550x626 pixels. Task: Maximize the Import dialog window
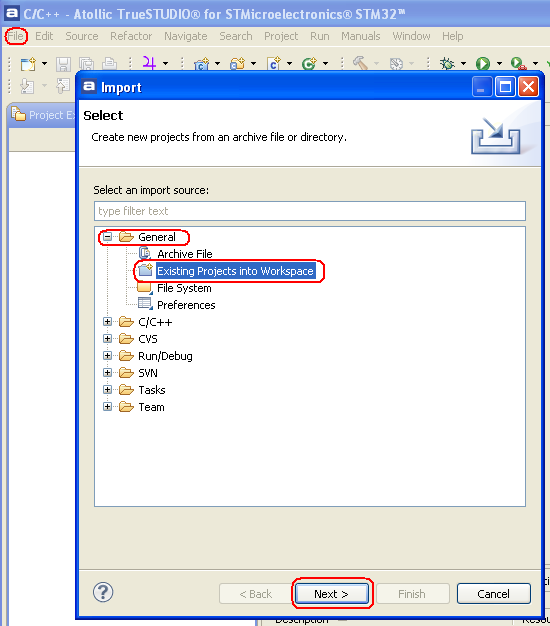tap(505, 87)
